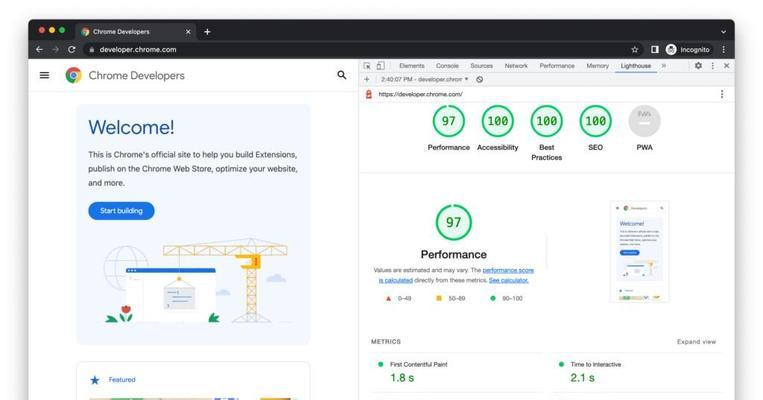Click the address bar URL developer.chrome.com
The height and width of the screenshot is (400, 763).
tap(138, 50)
